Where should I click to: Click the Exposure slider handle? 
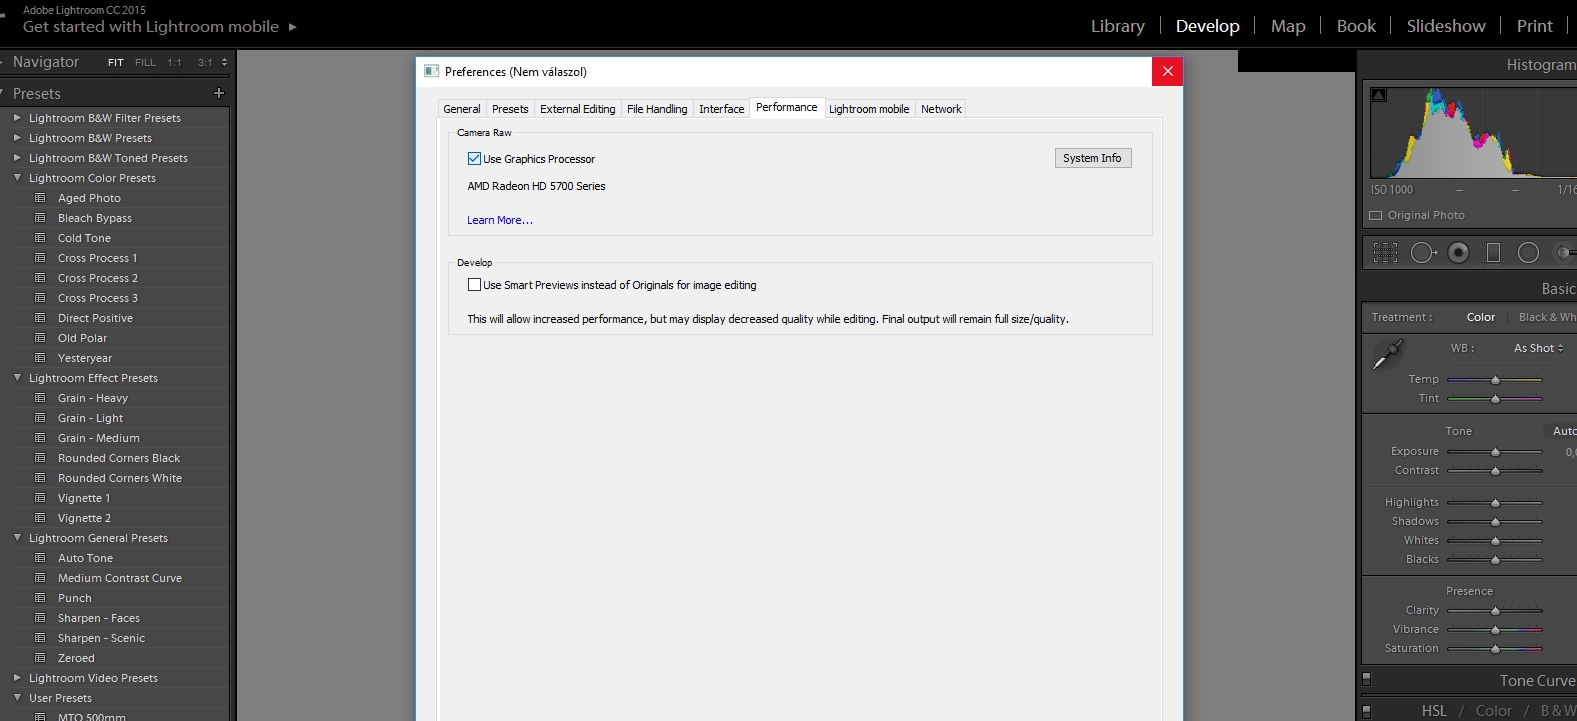1495,452
